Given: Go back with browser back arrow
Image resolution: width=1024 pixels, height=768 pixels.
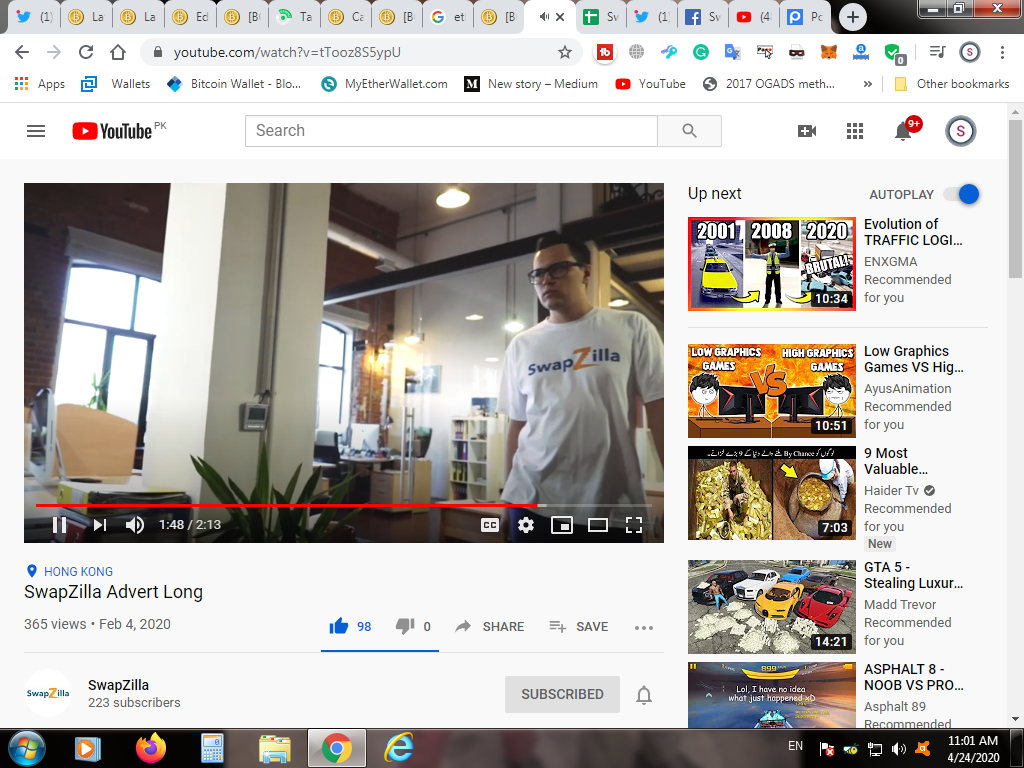Looking at the screenshot, I should click(x=22, y=52).
